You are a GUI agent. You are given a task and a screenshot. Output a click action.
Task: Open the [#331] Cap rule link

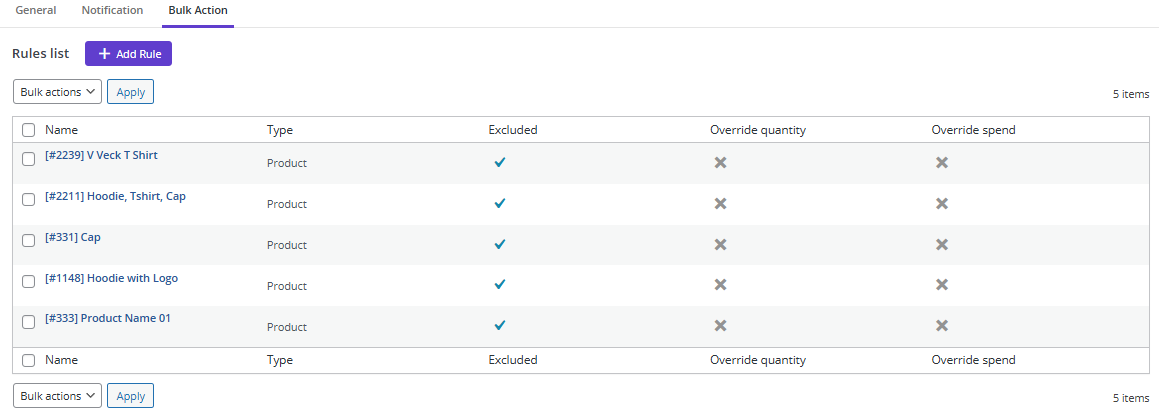pyautogui.click(x=73, y=237)
